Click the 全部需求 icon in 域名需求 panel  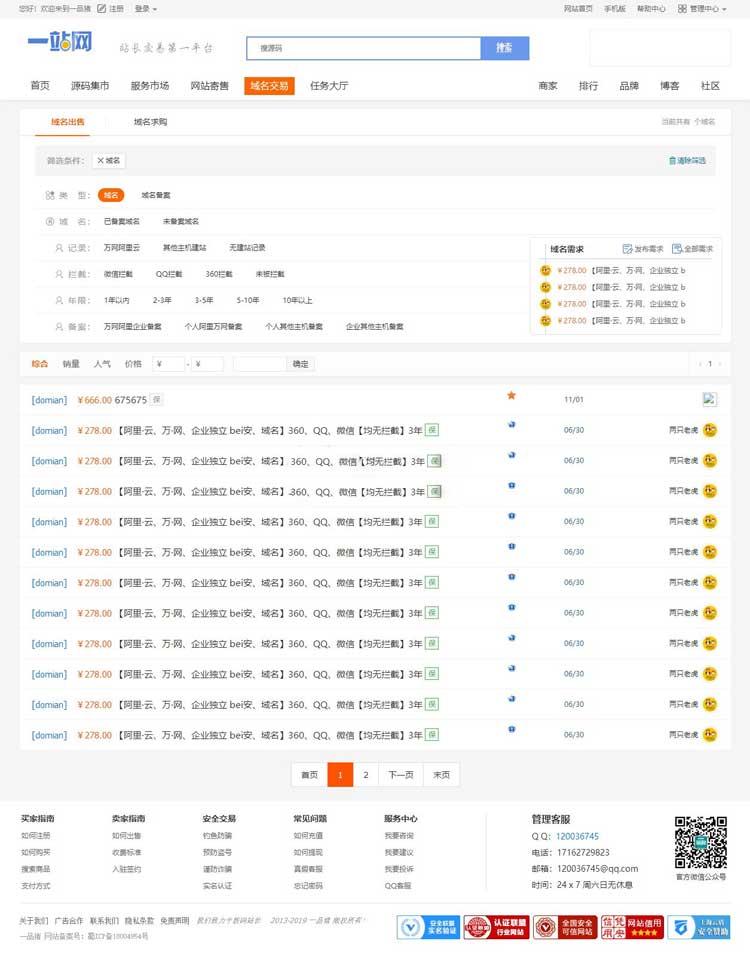pyautogui.click(x=677, y=249)
